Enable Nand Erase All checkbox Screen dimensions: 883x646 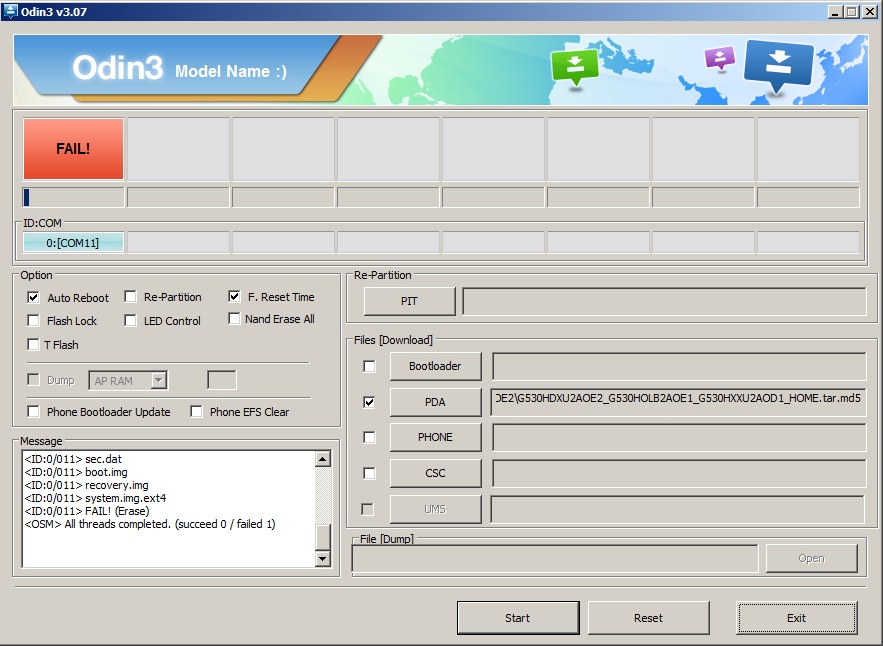[x=234, y=319]
